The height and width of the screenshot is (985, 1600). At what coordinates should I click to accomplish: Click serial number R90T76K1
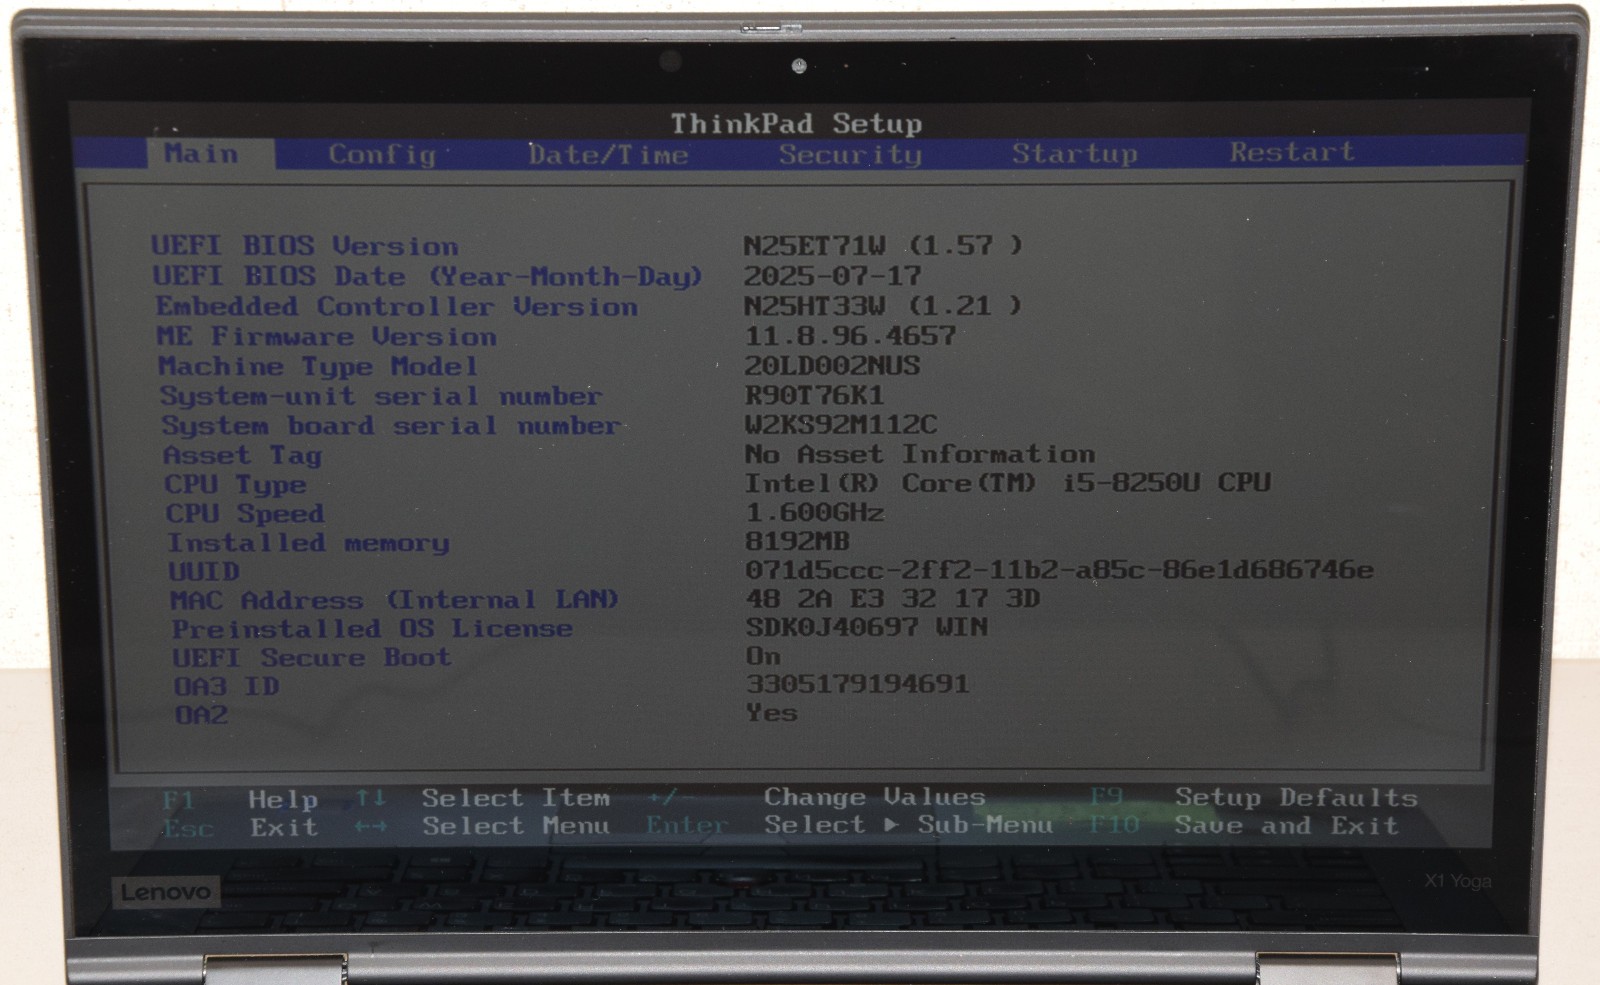pos(814,396)
